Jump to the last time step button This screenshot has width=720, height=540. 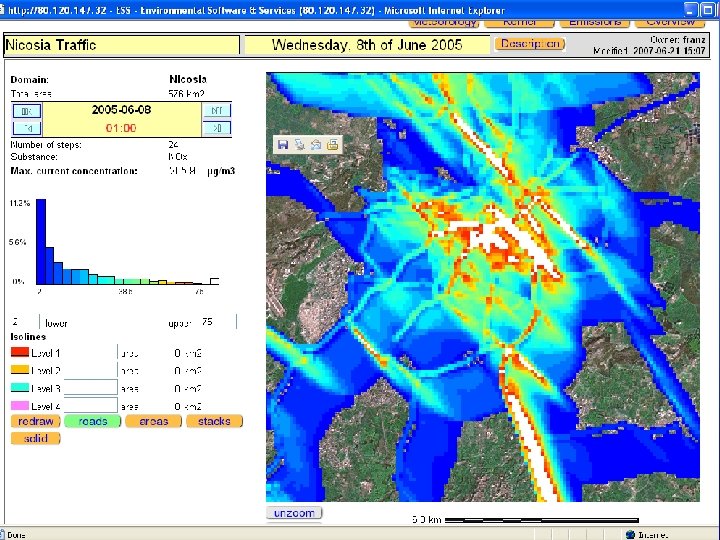tap(217, 111)
